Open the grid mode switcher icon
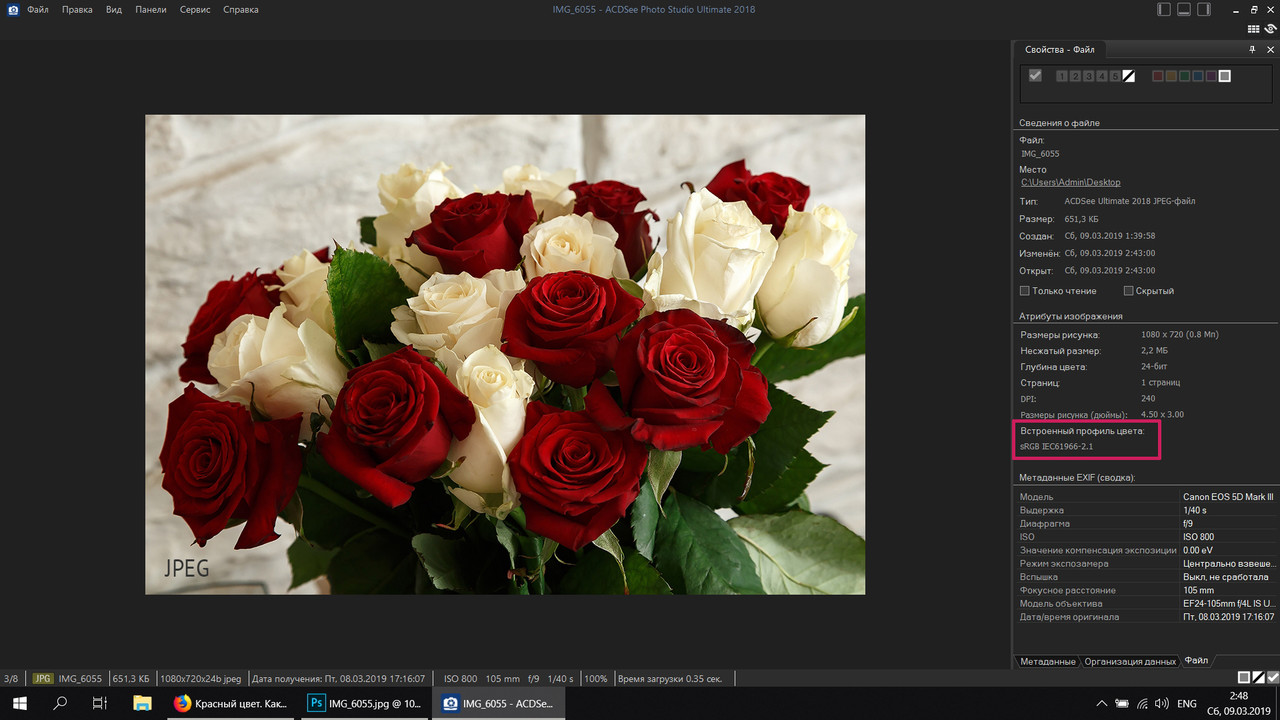 [1254, 29]
